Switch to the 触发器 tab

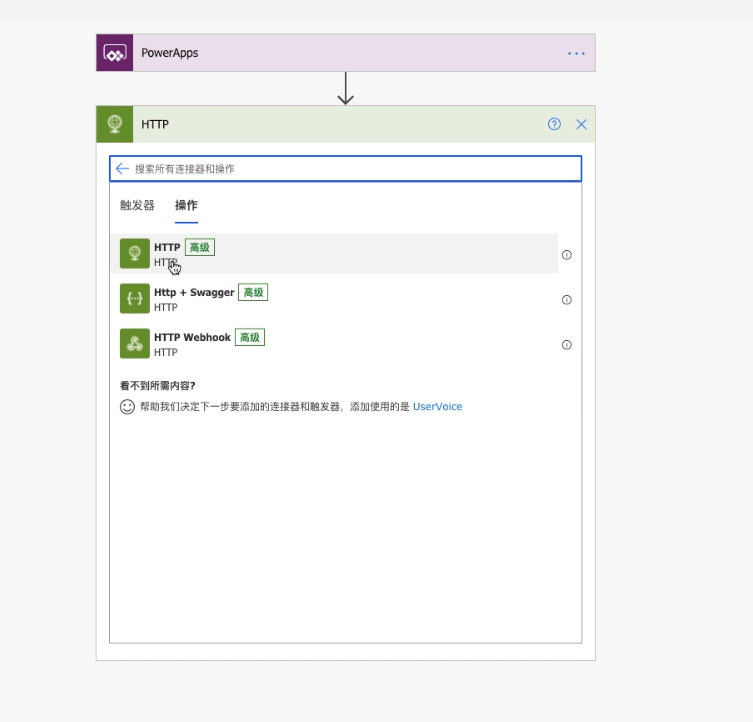[x=137, y=206]
